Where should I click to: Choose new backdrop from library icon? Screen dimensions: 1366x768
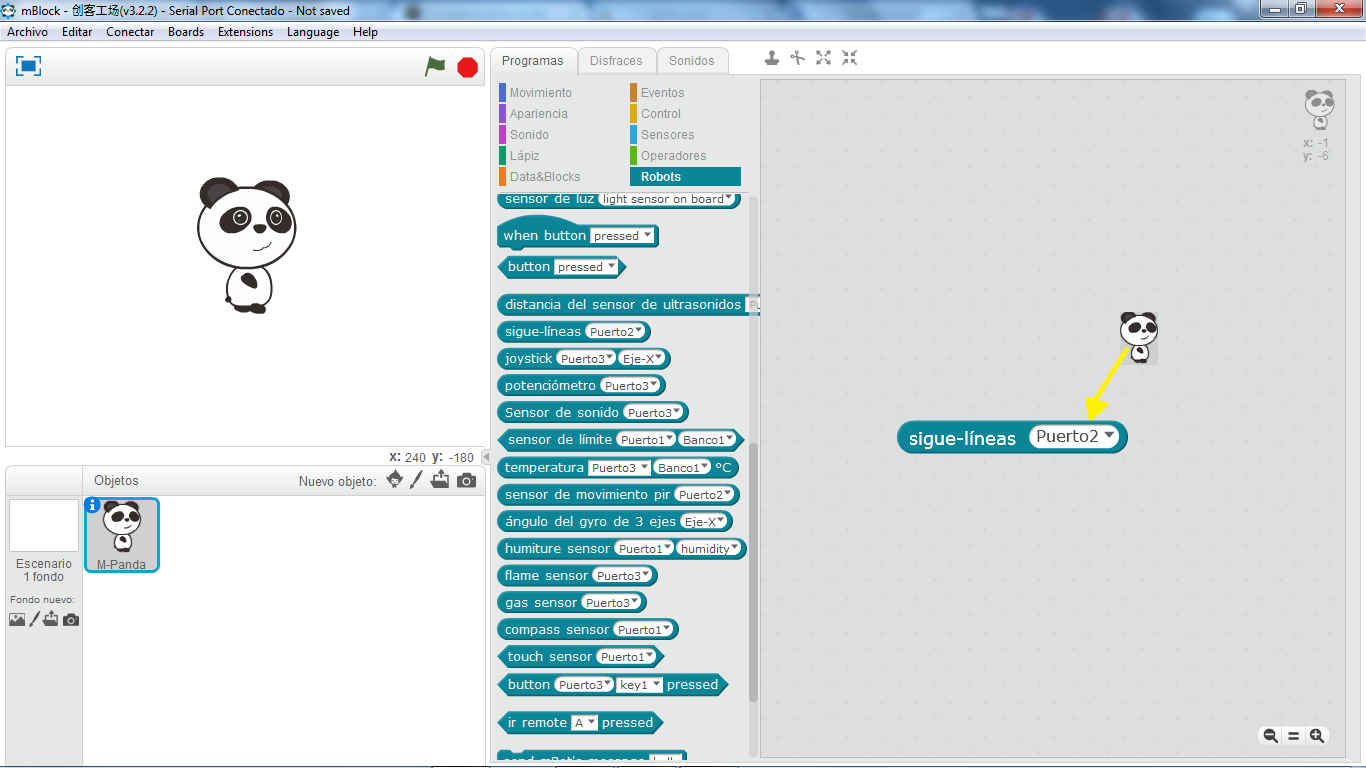[x=17, y=619]
